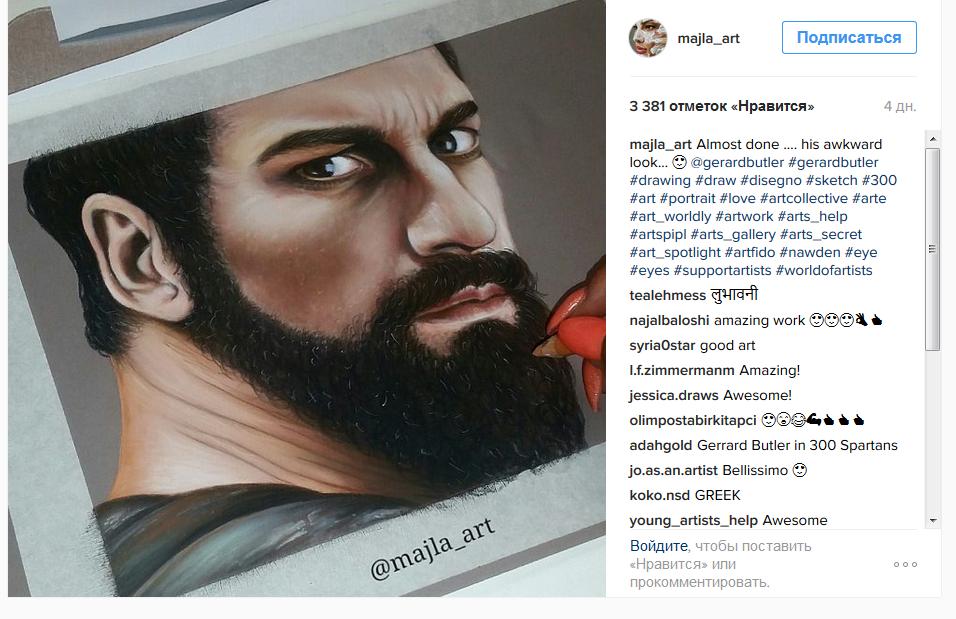Click the scrollbar down arrow in comments
This screenshot has width=956, height=619.
933,520
